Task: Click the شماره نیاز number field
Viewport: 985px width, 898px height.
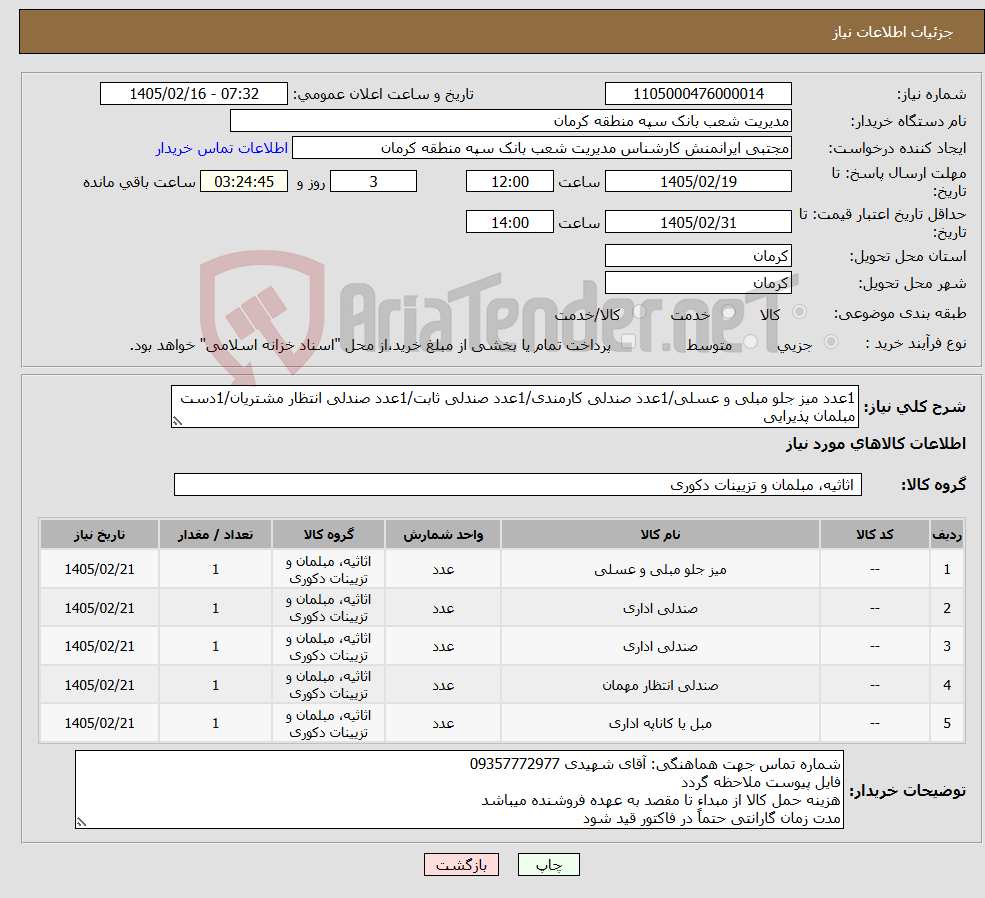Action: point(698,94)
